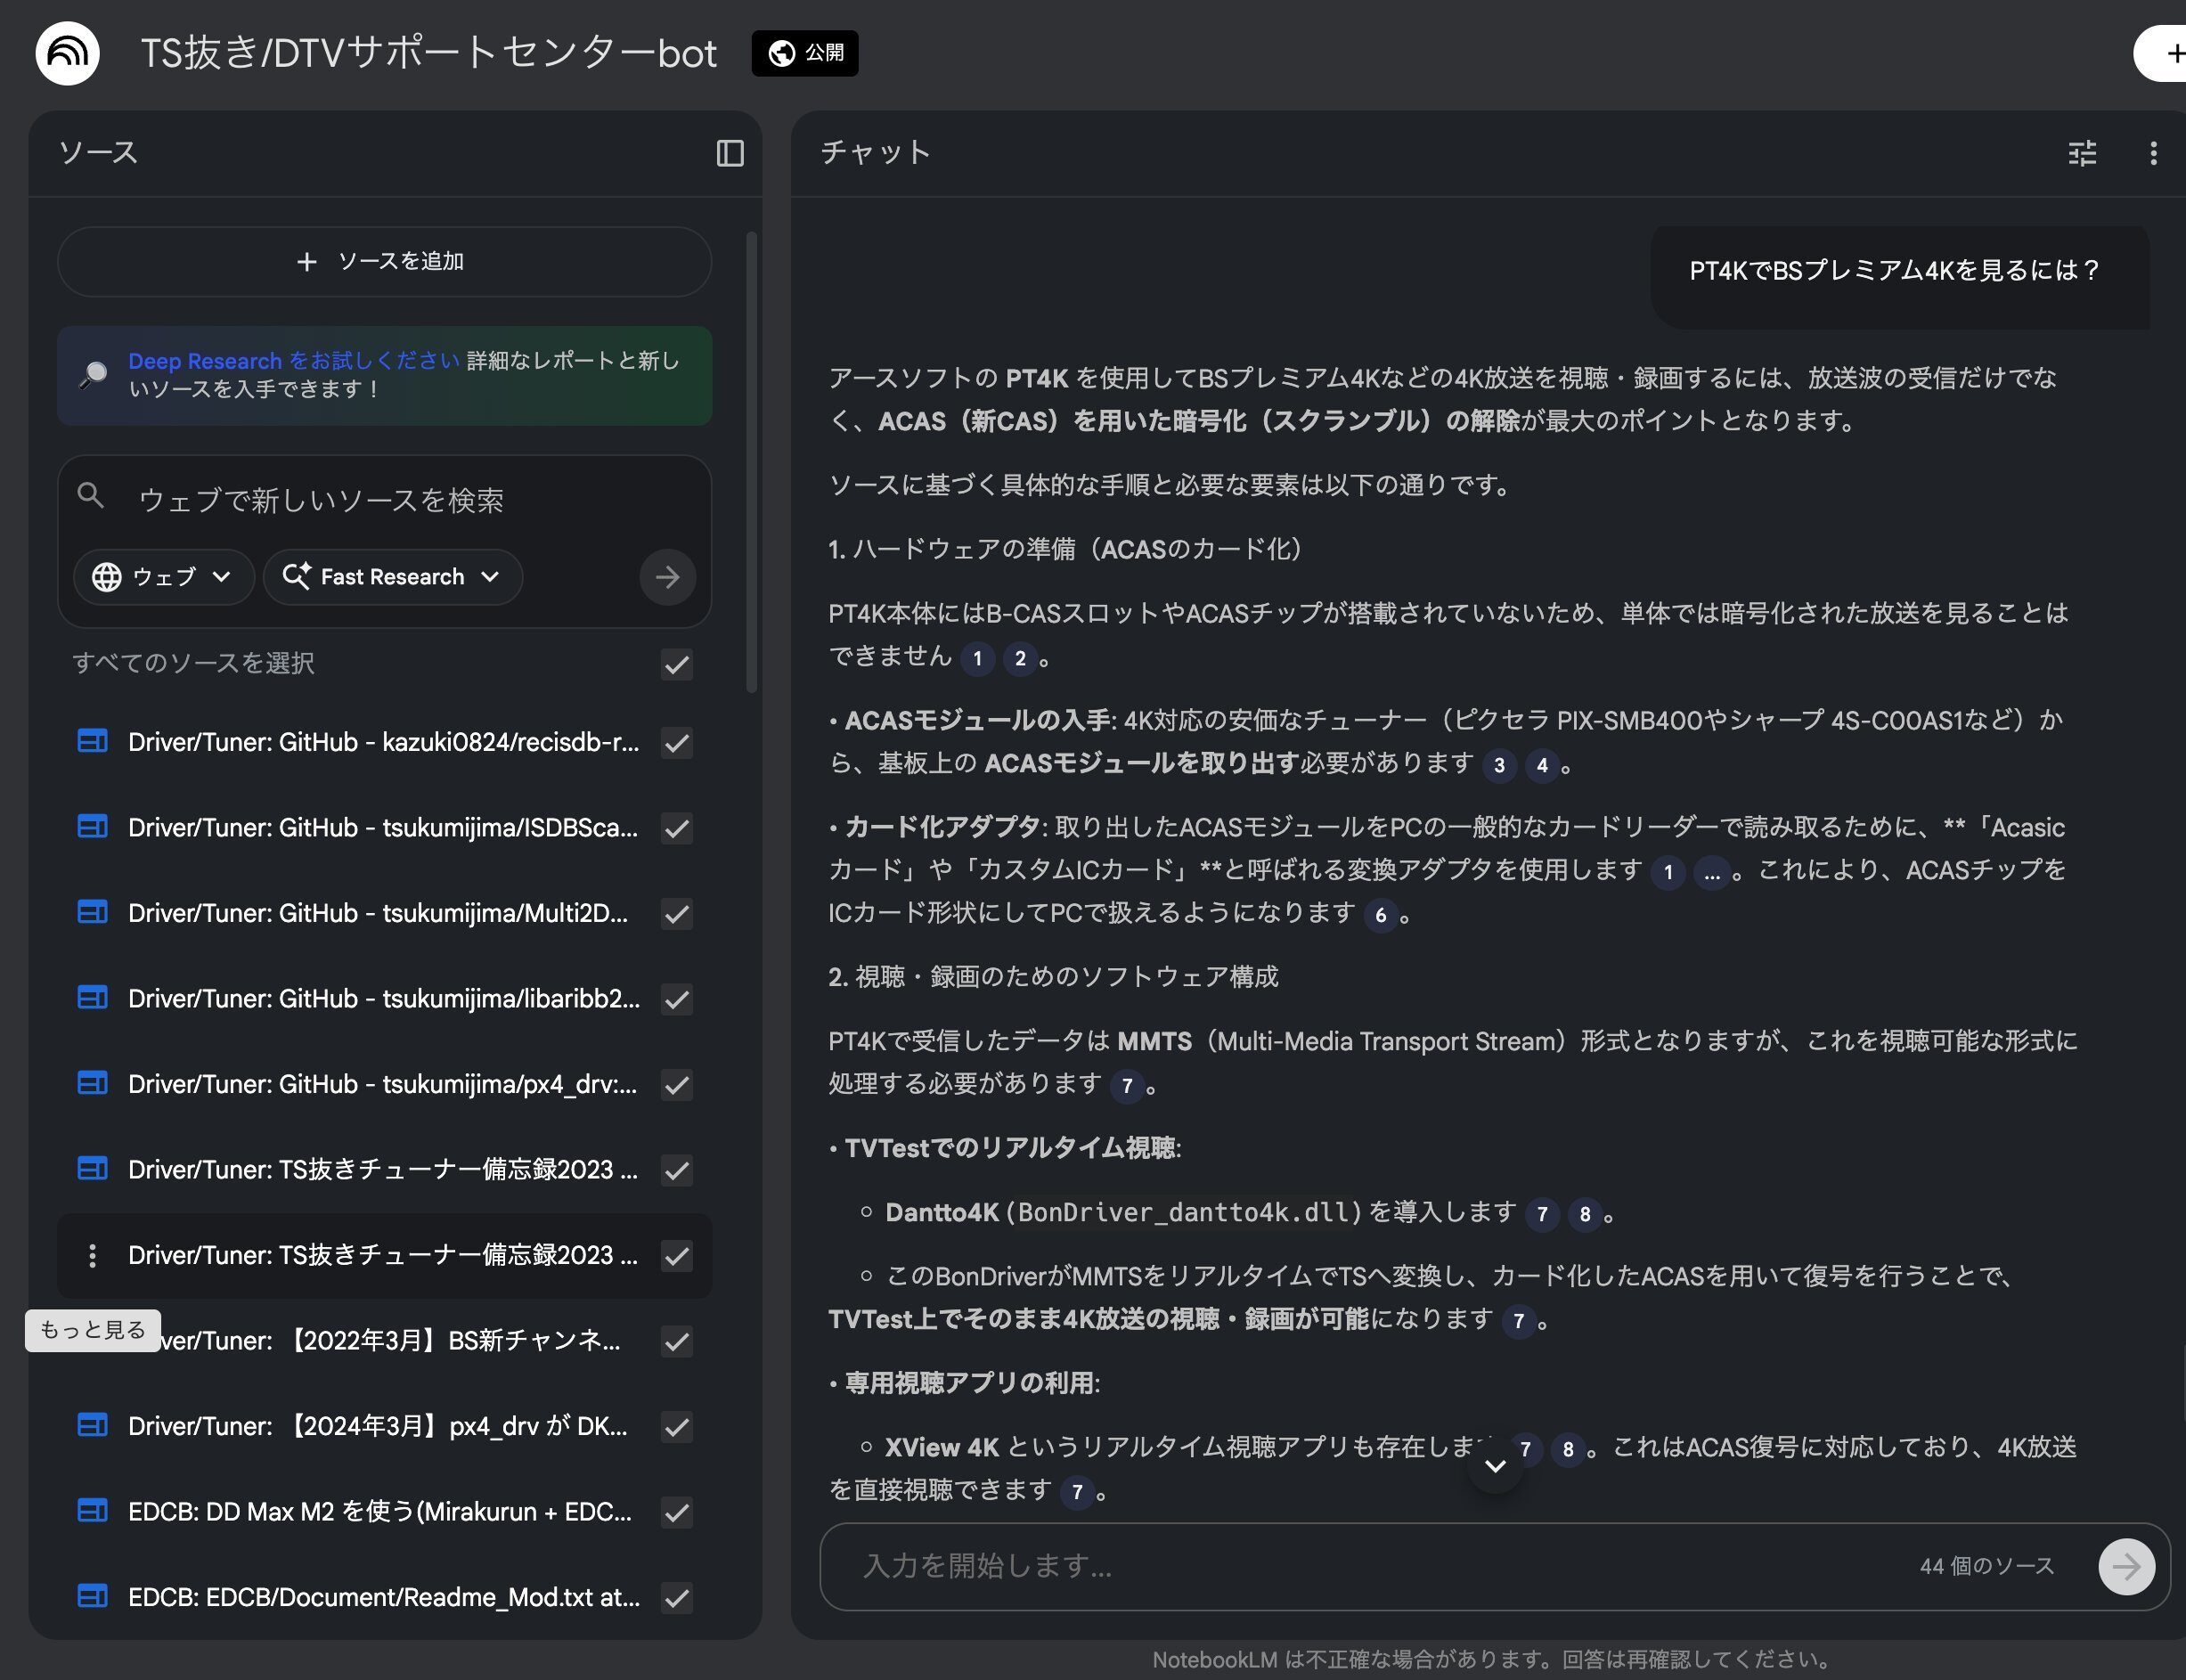Viewport: 2186px width, 1680px height.
Task: Open the Fast Research mode dropdown
Action: pyautogui.click(x=392, y=577)
